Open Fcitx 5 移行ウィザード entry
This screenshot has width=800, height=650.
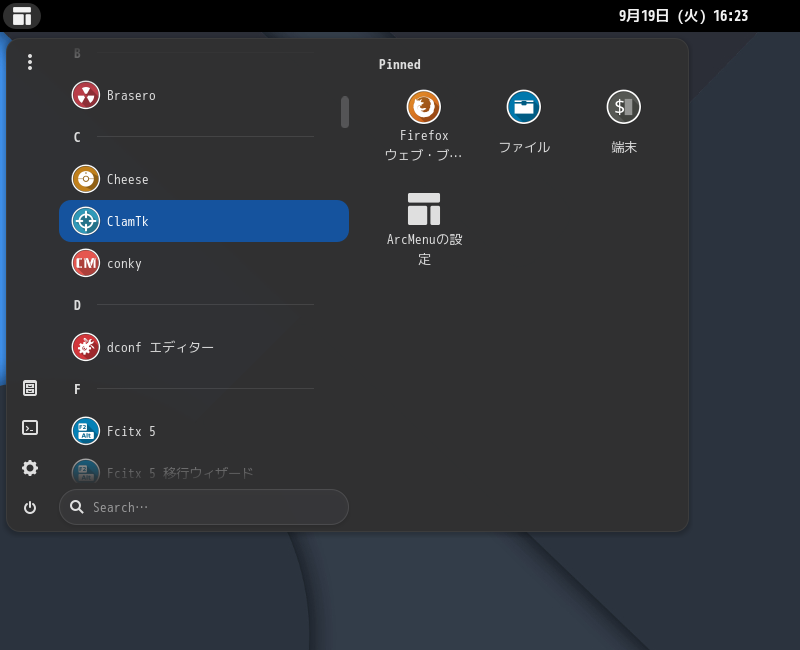pyautogui.click(x=204, y=470)
